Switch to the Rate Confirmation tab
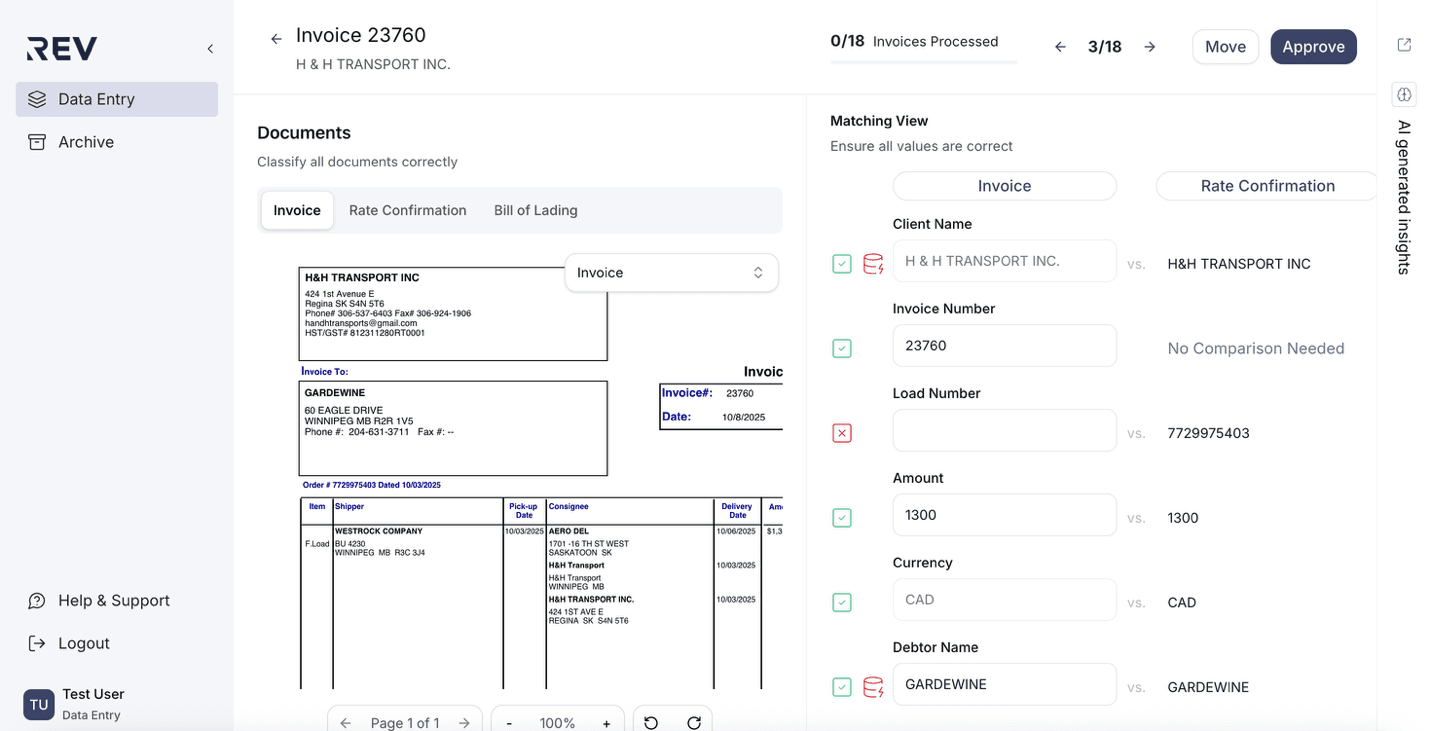The width and height of the screenshot is (1431, 731). 407,210
